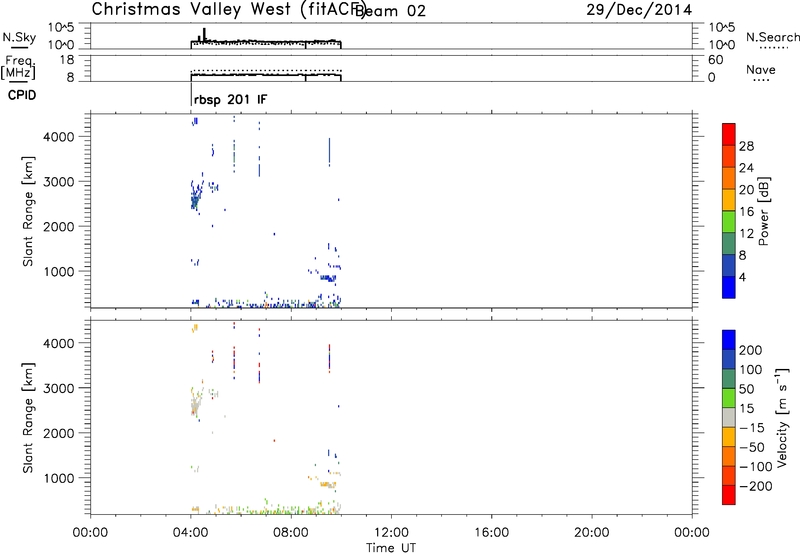Click the '1000' tick on the velocity panel
This screenshot has width=800, height=554.
[x=60, y=478]
